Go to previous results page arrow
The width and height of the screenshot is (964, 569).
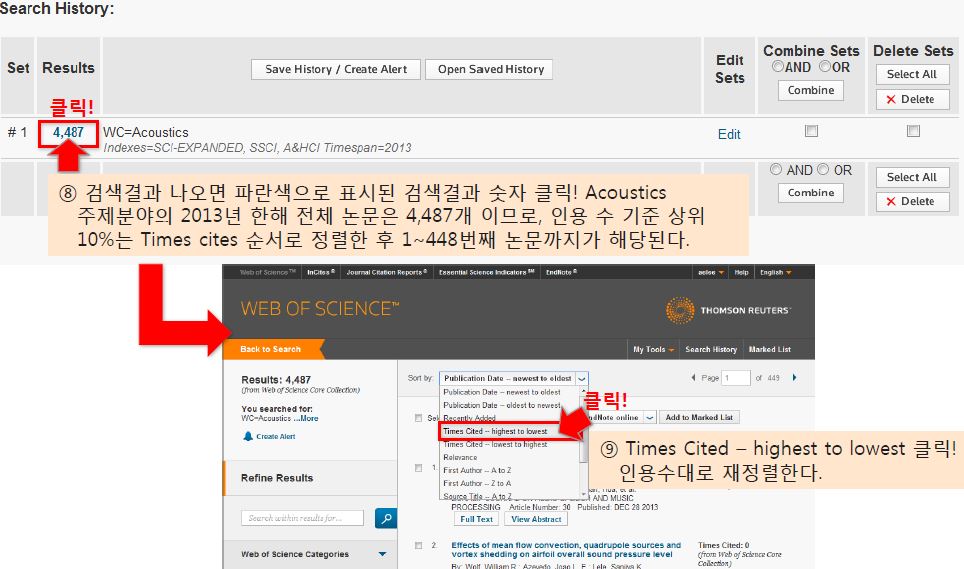pyautogui.click(x=693, y=378)
